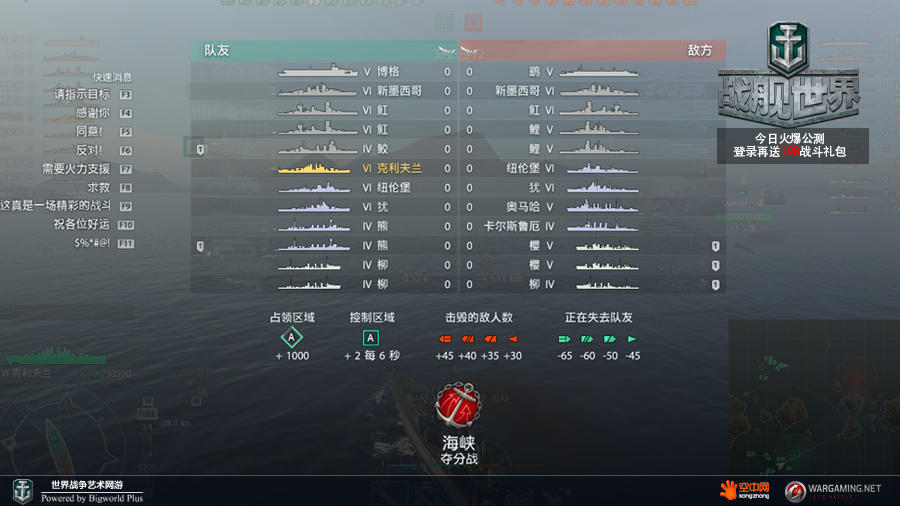Select the highlighted 克利夫兰 player row

[324, 168]
